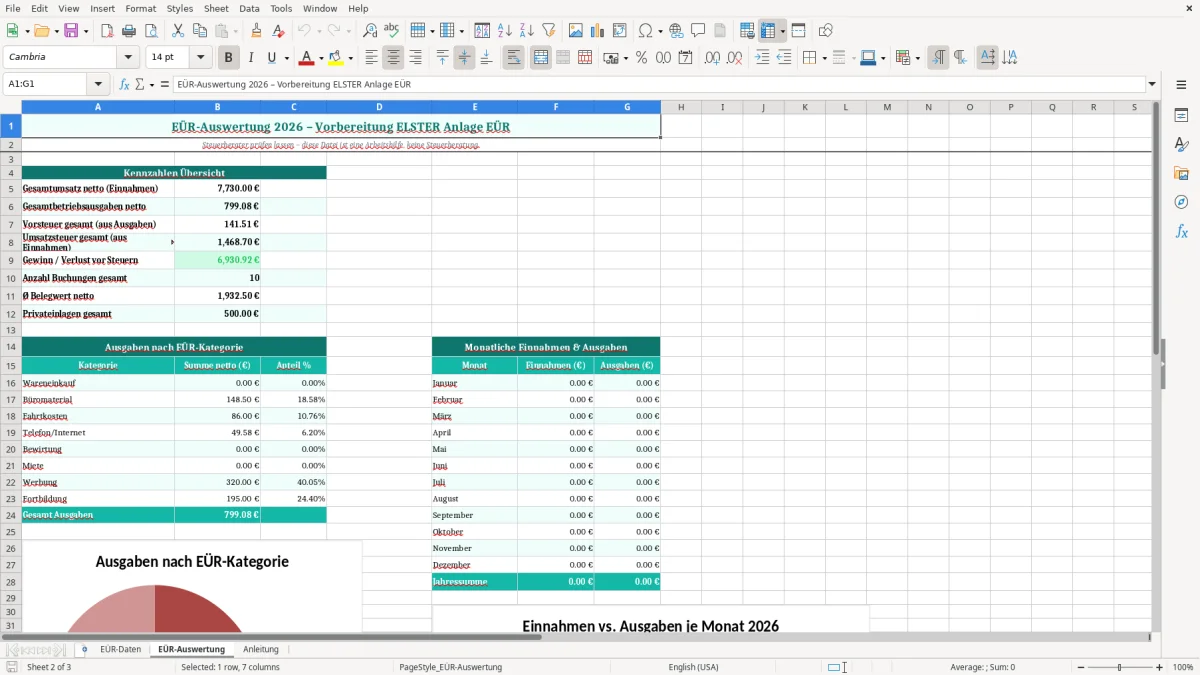Screen dimensions: 1200x675
Task: Open the sidebar settings hamburger menu
Action: pos(1181,84)
